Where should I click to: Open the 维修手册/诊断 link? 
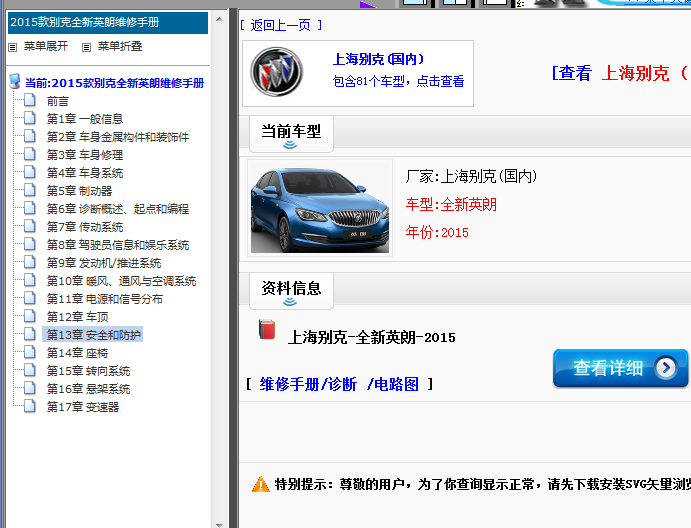(x=308, y=384)
